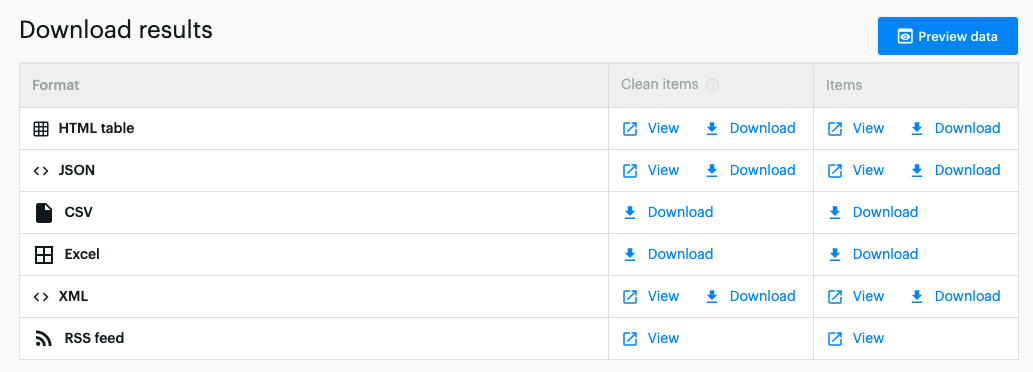Click the help icon next to Clean items
The height and width of the screenshot is (372, 1033).
712,85
